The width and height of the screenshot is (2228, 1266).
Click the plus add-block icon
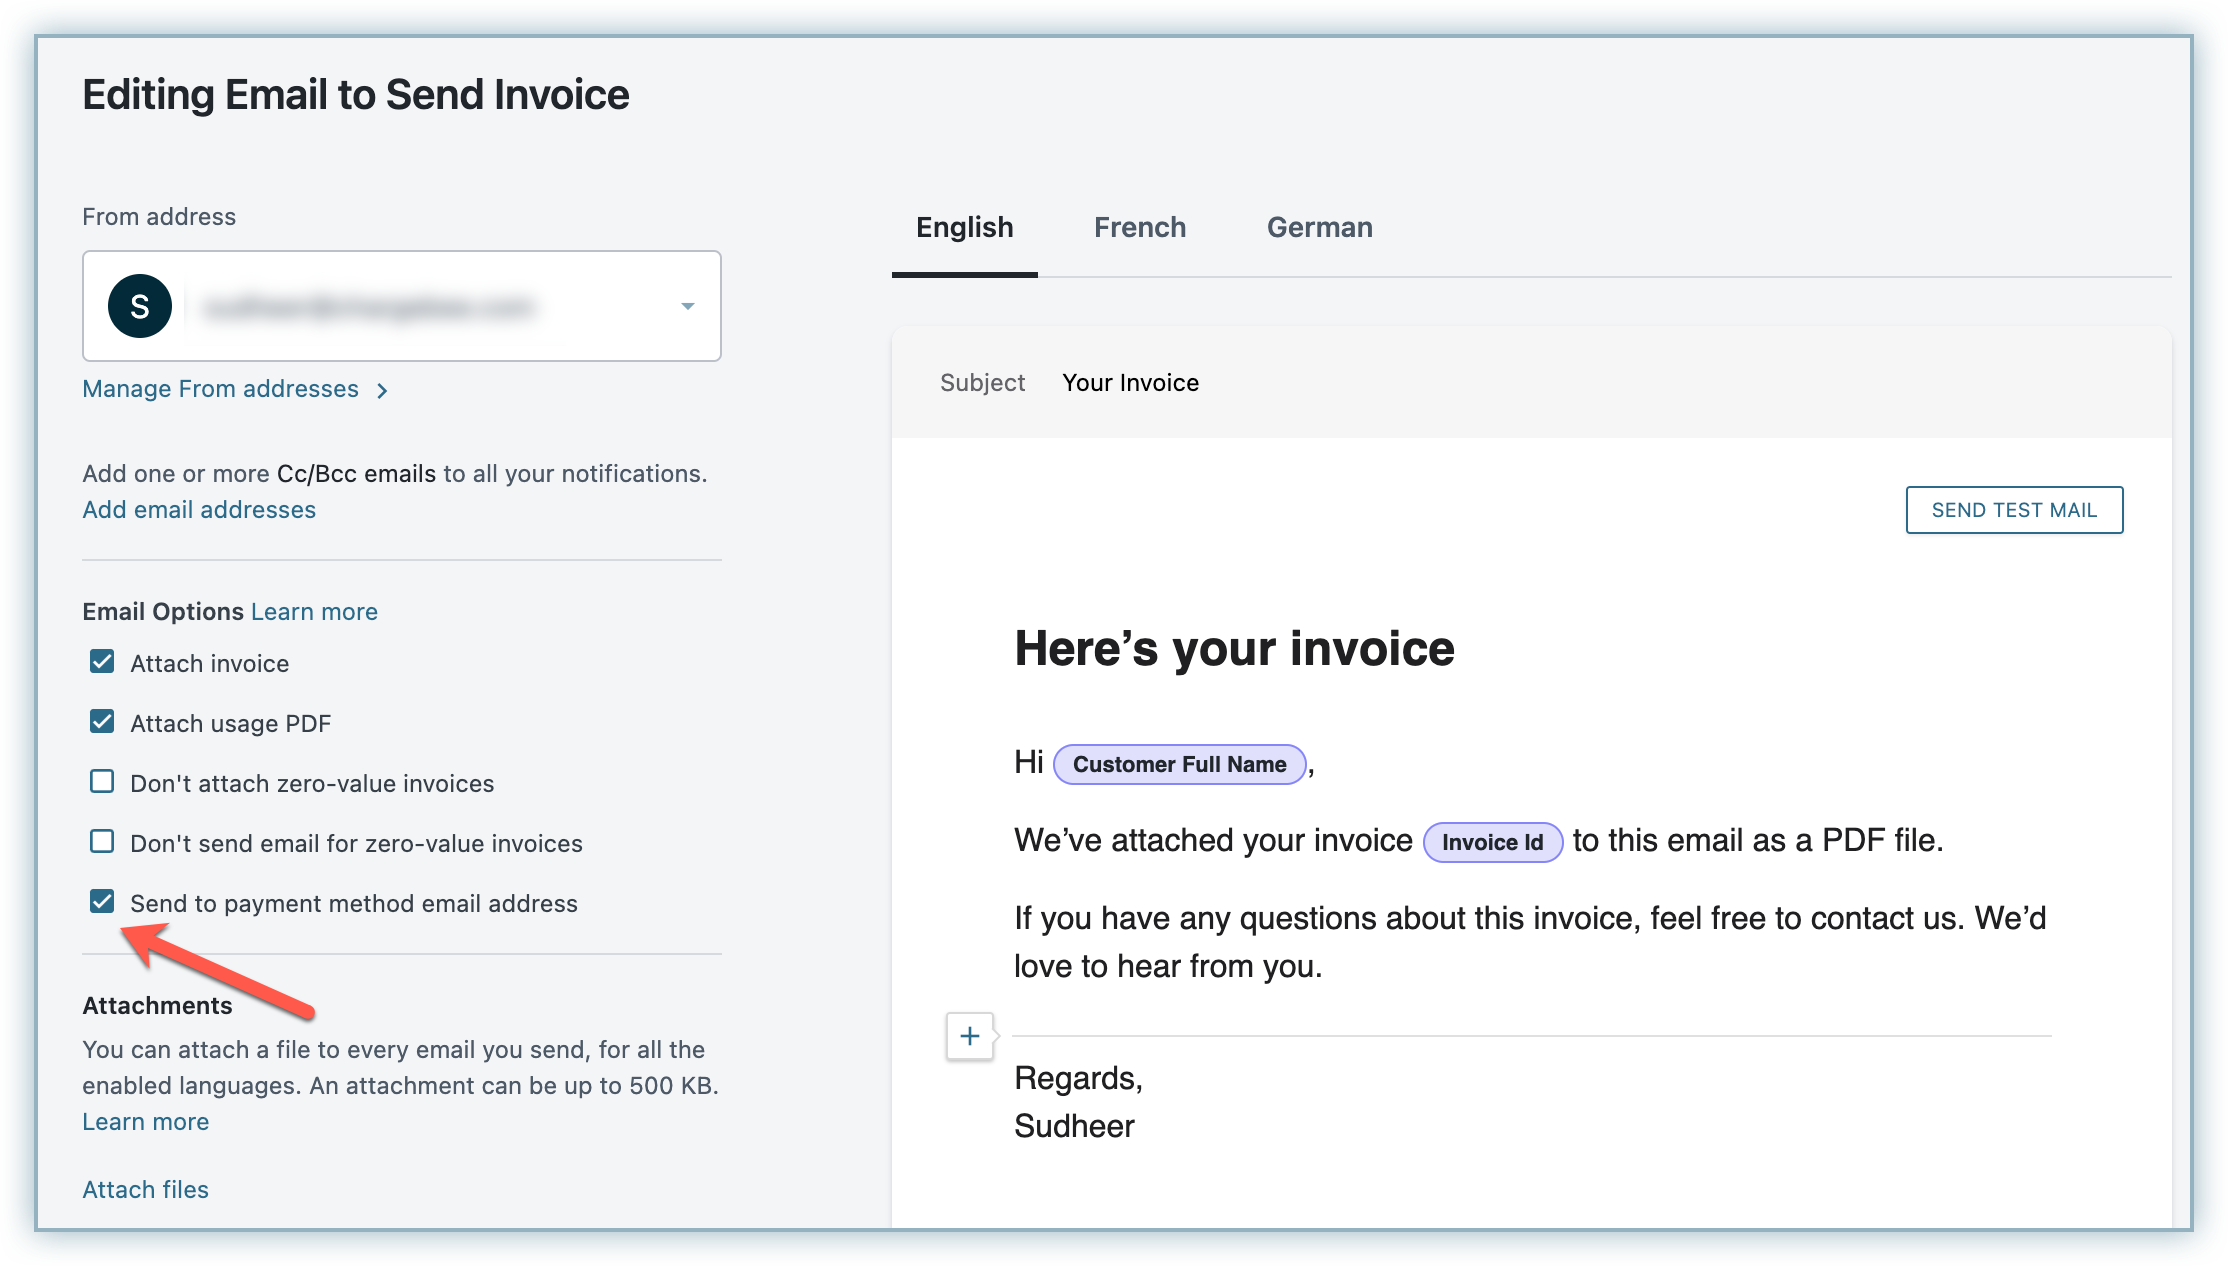coord(969,1036)
